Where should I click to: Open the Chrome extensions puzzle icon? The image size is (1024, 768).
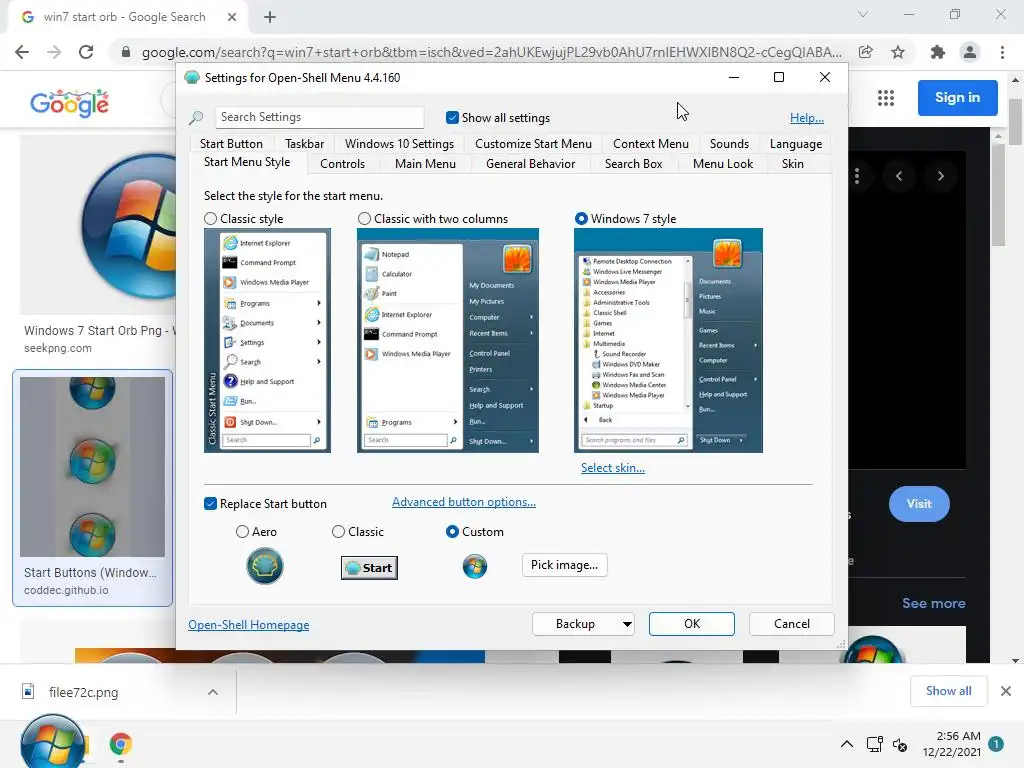click(x=938, y=52)
